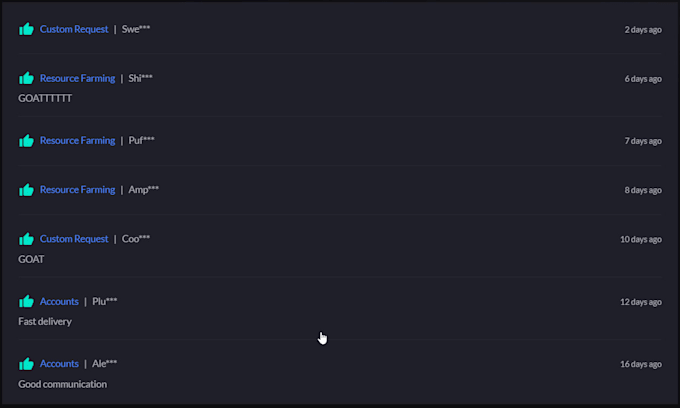Click the 16 days ago timestamp
This screenshot has height=408, width=680.
tap(641, 364)
